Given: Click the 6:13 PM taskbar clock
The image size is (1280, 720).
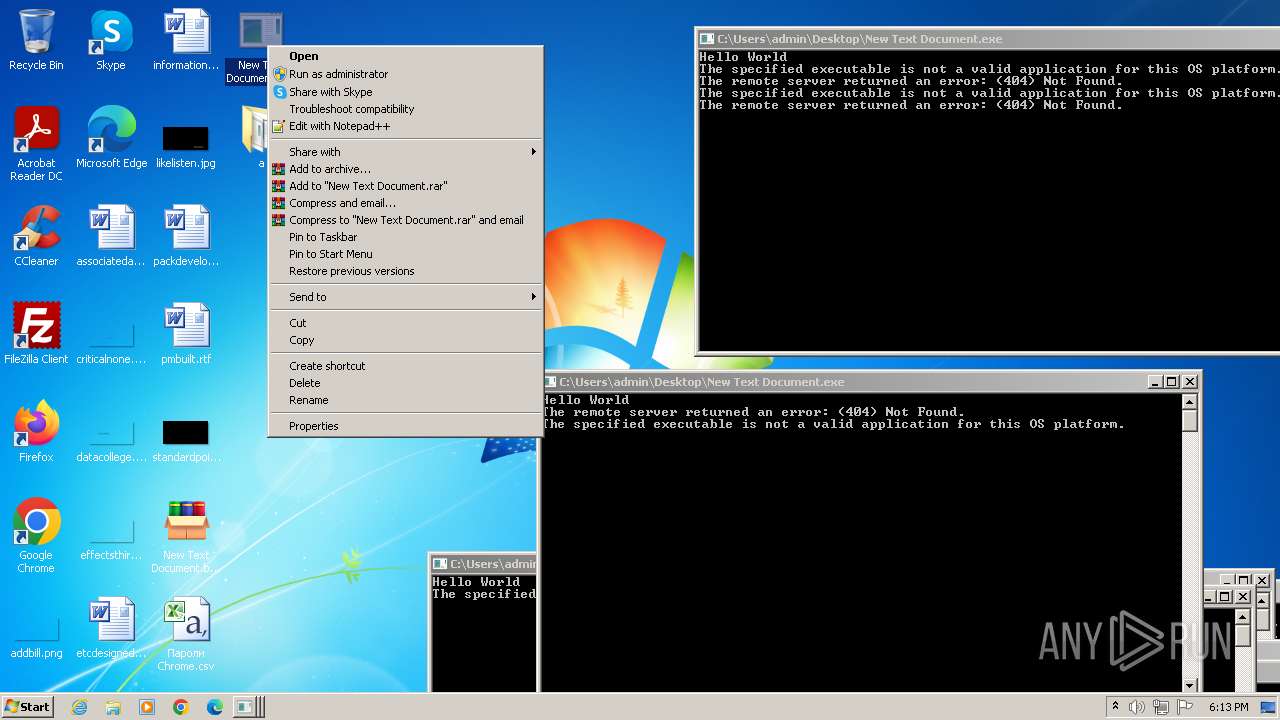Looking at the screenshot, I should (x=1228, y=707).
